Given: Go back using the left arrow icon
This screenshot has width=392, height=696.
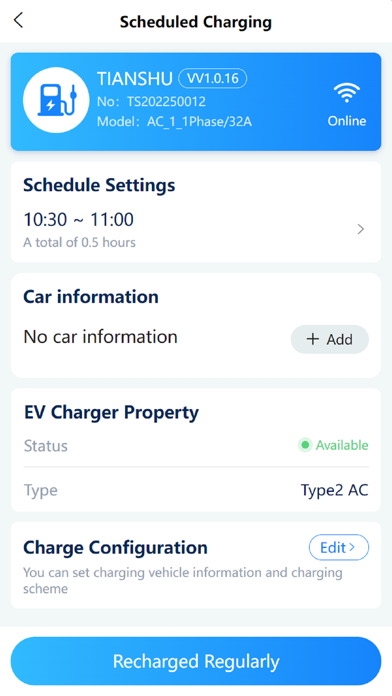Looking at the screenshot, I should coord(18,20).
